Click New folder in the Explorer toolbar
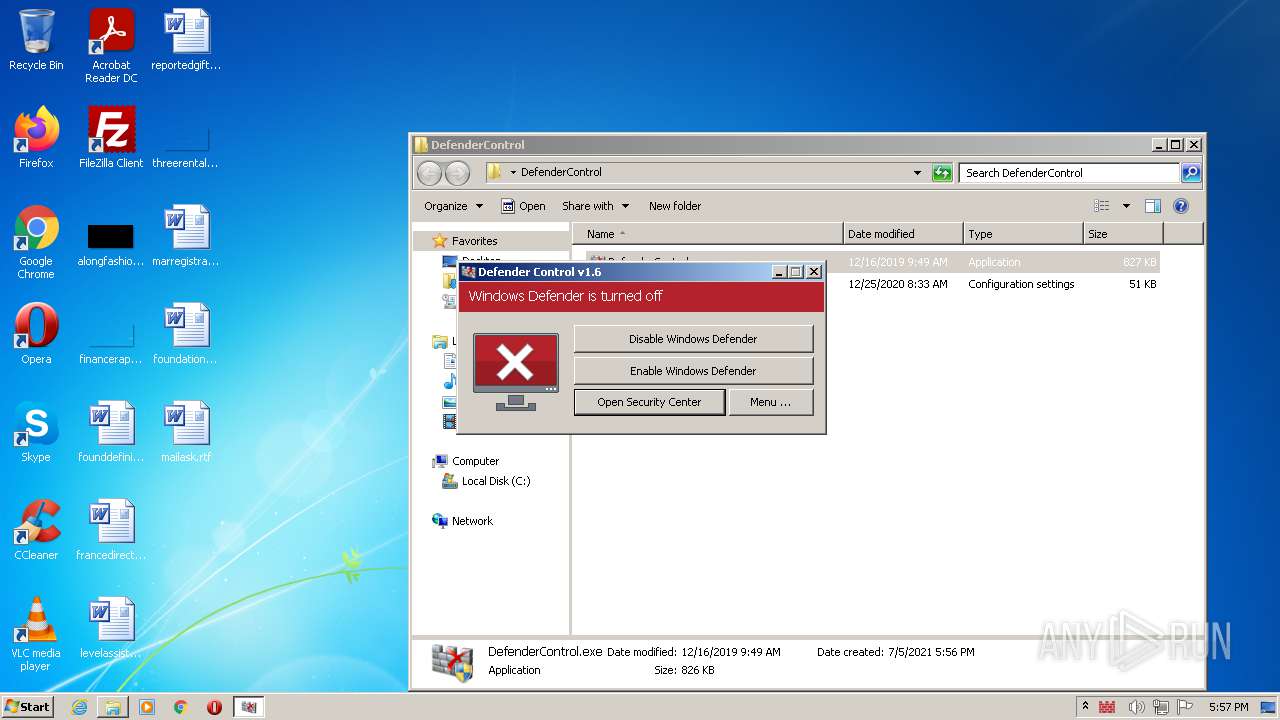Image resolution: width=1280 pixels, height=720 pixels. point(675,206)
